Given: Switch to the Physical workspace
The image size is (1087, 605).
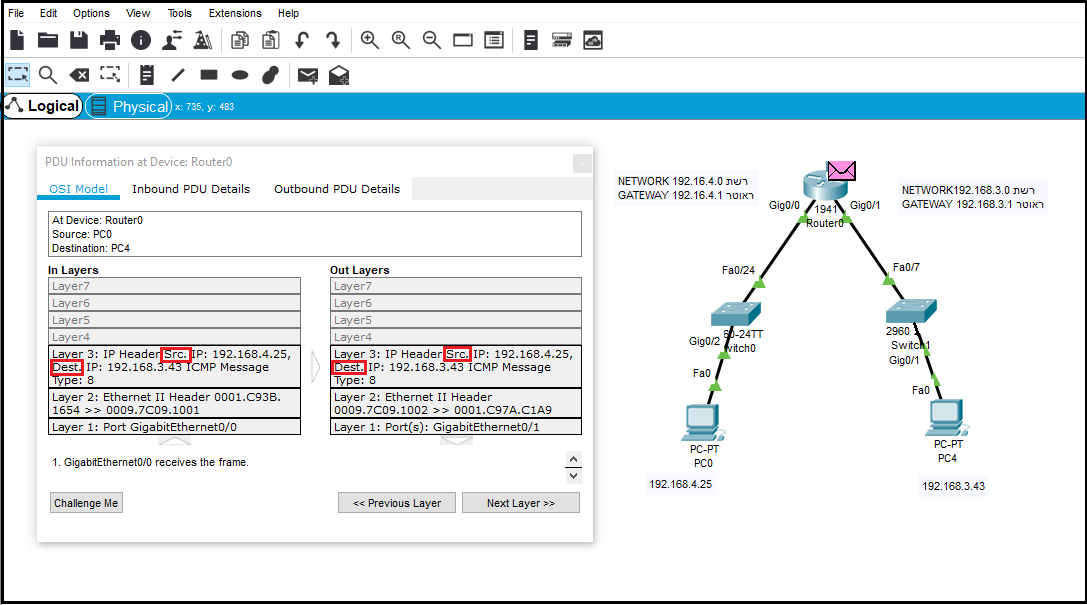Looking at the screenshot, I should [x=129, y=106].
